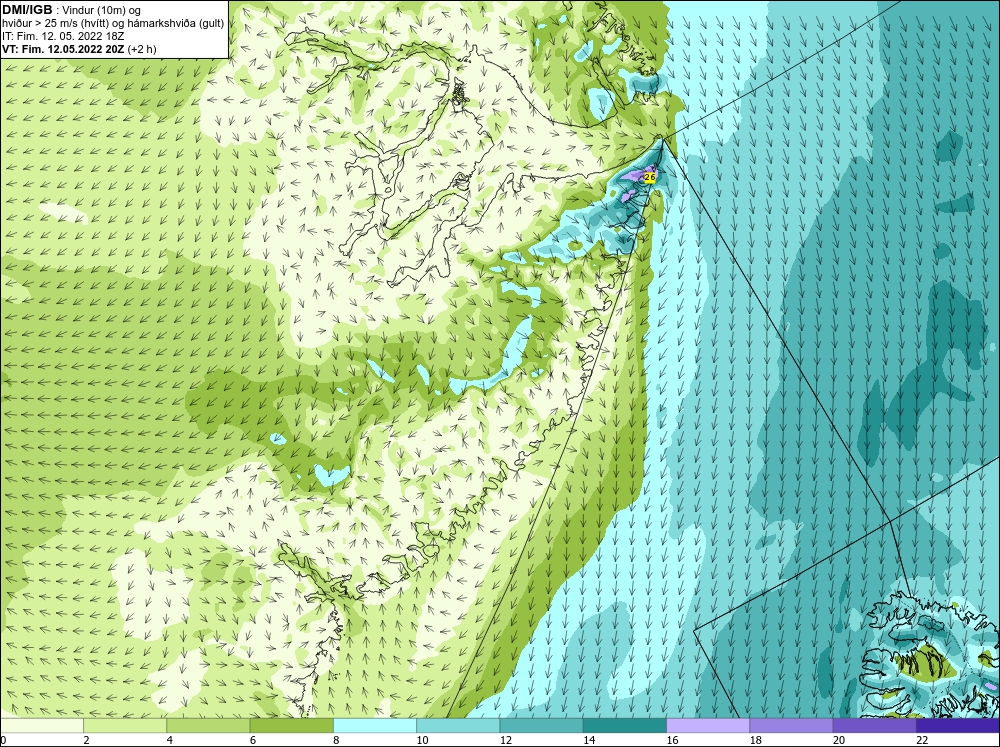Screen dimensions: 1000x747
Task: Click the 'IT: Fim. 12. 05. 2022 18Z' line
Action: click(63, 36)
